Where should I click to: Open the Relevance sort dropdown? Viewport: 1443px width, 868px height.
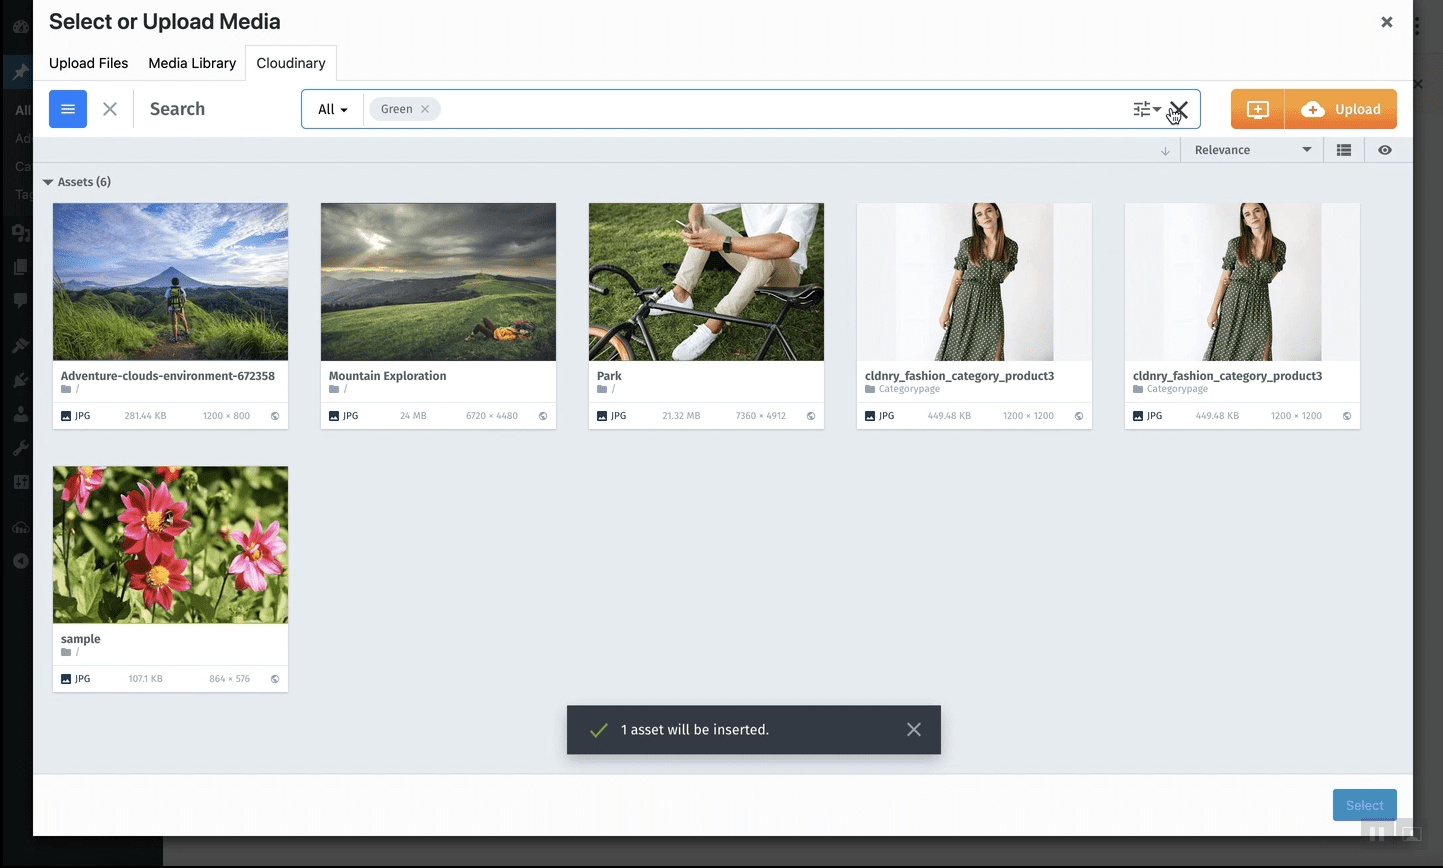(1252, 150)
